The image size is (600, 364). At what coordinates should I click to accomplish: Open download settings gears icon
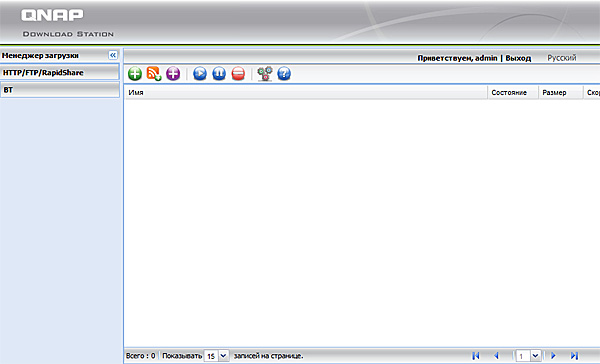pyautogui.click(x=265, y=73)
